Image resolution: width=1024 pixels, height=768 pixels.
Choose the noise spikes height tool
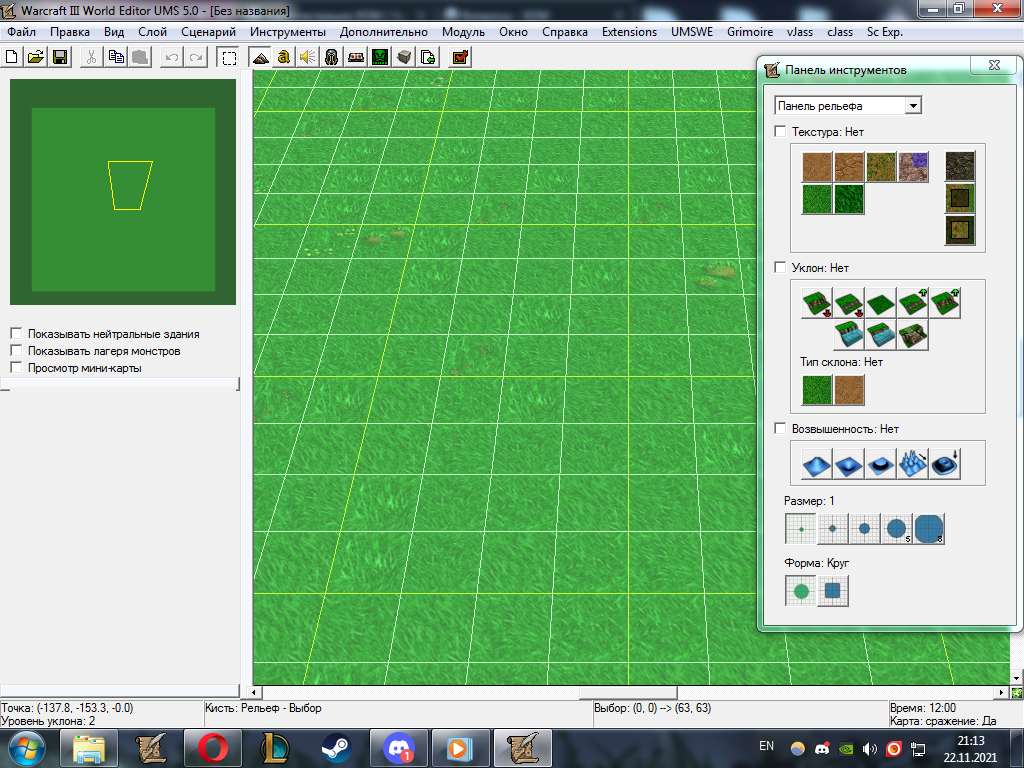click(912, 464)
